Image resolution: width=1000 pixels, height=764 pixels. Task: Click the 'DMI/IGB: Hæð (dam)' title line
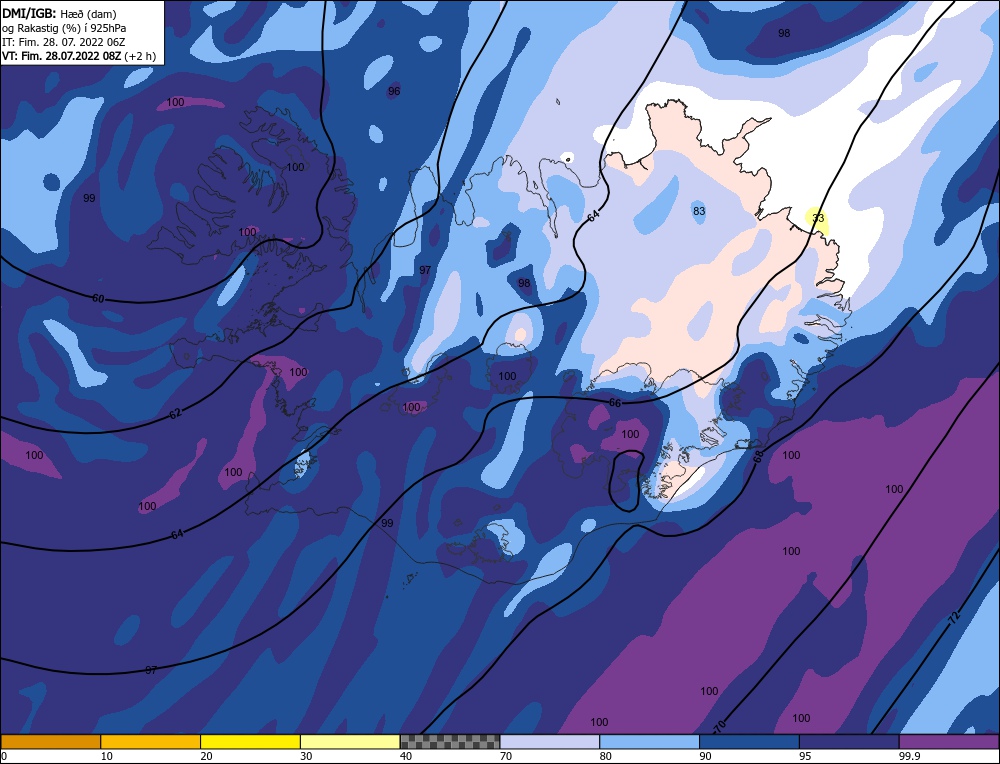coord(59,13)
